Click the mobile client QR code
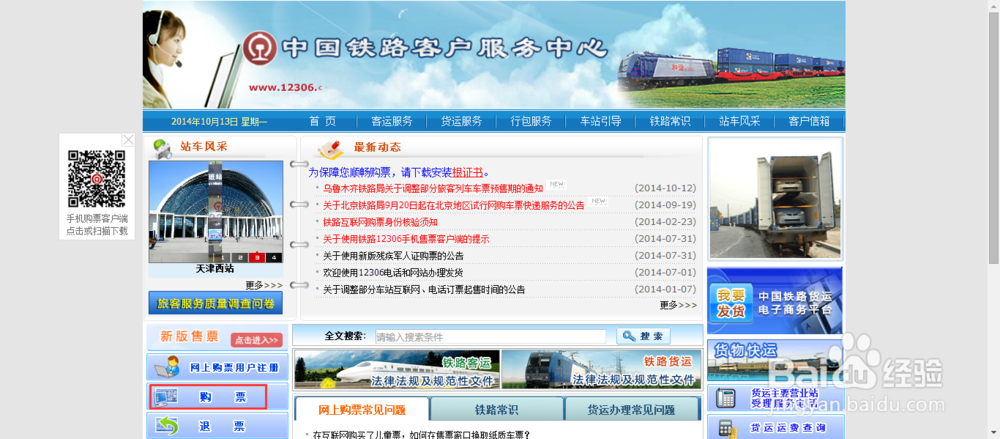1000x439 pixels. click(97, 178)
